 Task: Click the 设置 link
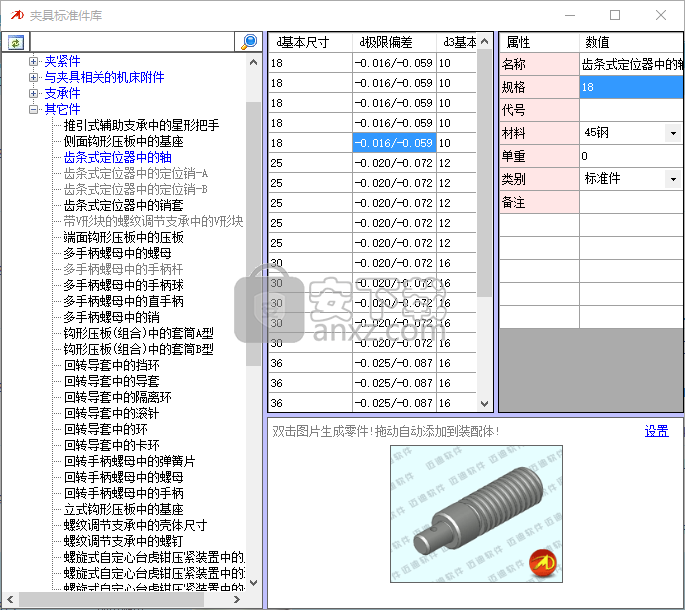(x=656, y=431)
